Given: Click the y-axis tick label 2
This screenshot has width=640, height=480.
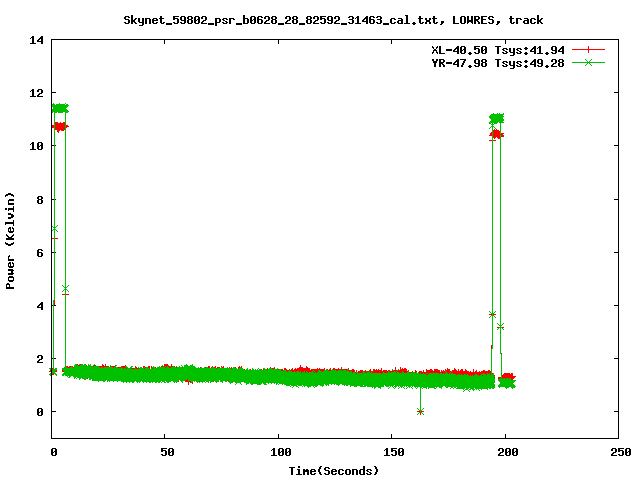Looking at the screenshot, I should coord(40,359).
